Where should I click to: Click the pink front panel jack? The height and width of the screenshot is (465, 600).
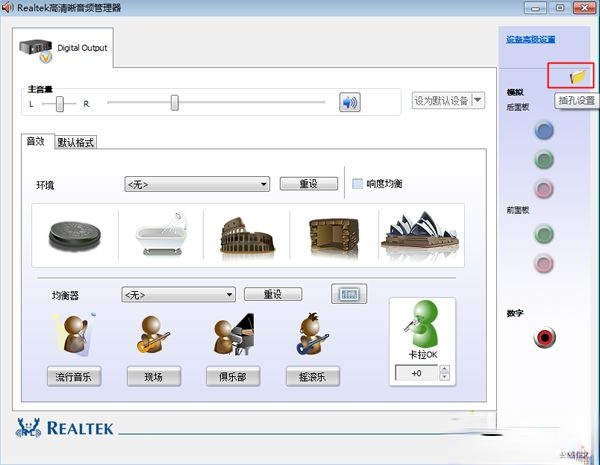tap(544, 264)
